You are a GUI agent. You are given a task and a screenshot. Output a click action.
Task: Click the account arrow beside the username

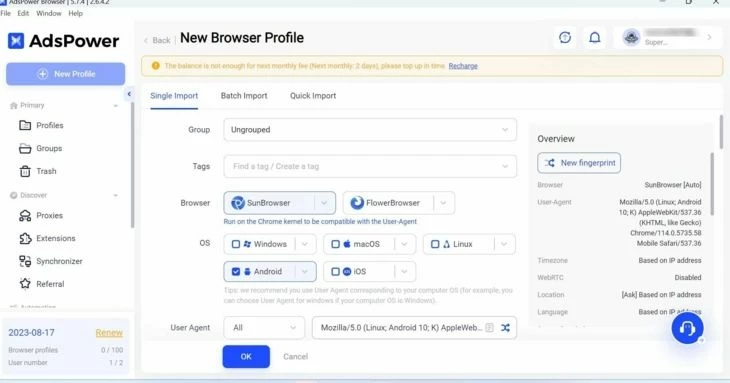tap(709, 37)
